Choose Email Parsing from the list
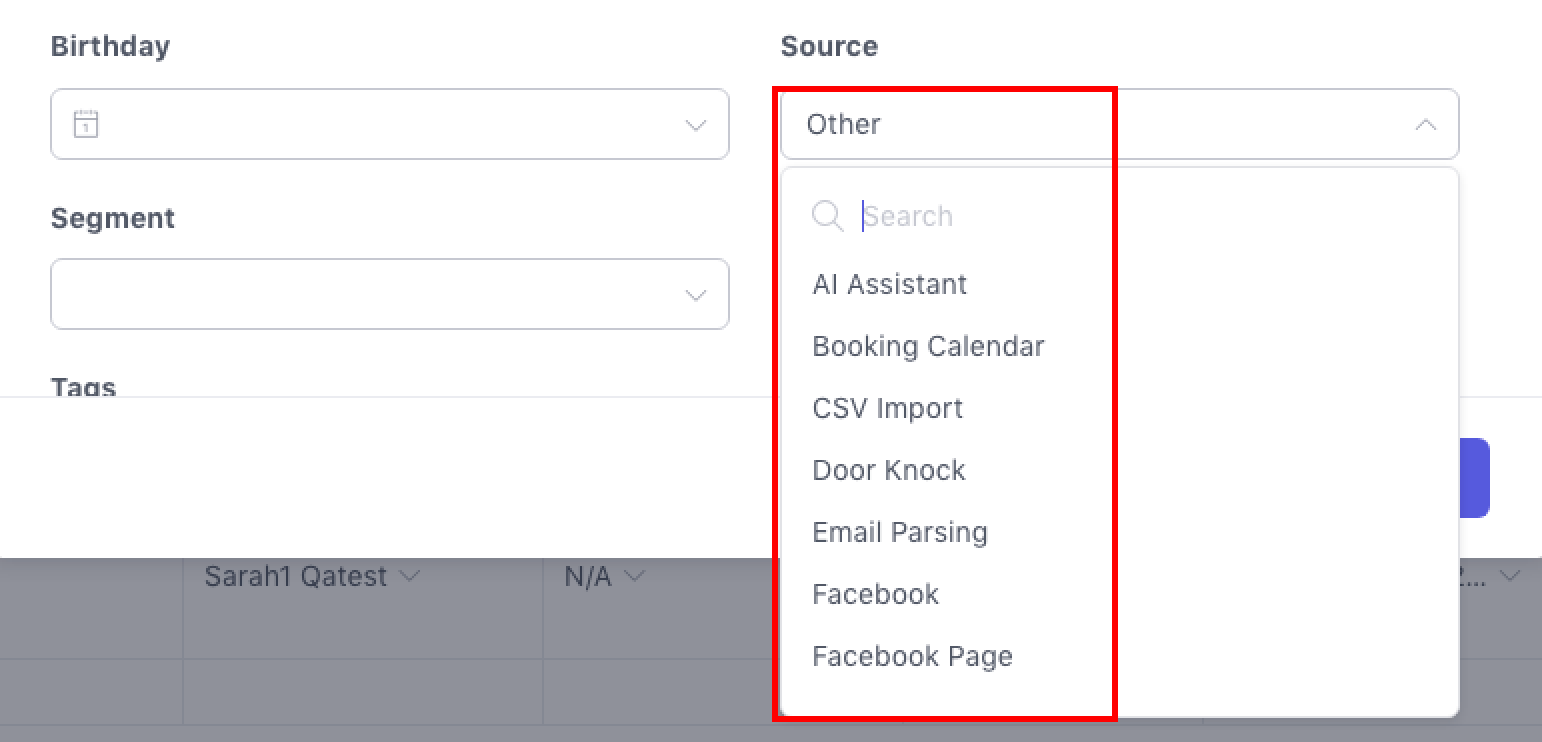 899,533
